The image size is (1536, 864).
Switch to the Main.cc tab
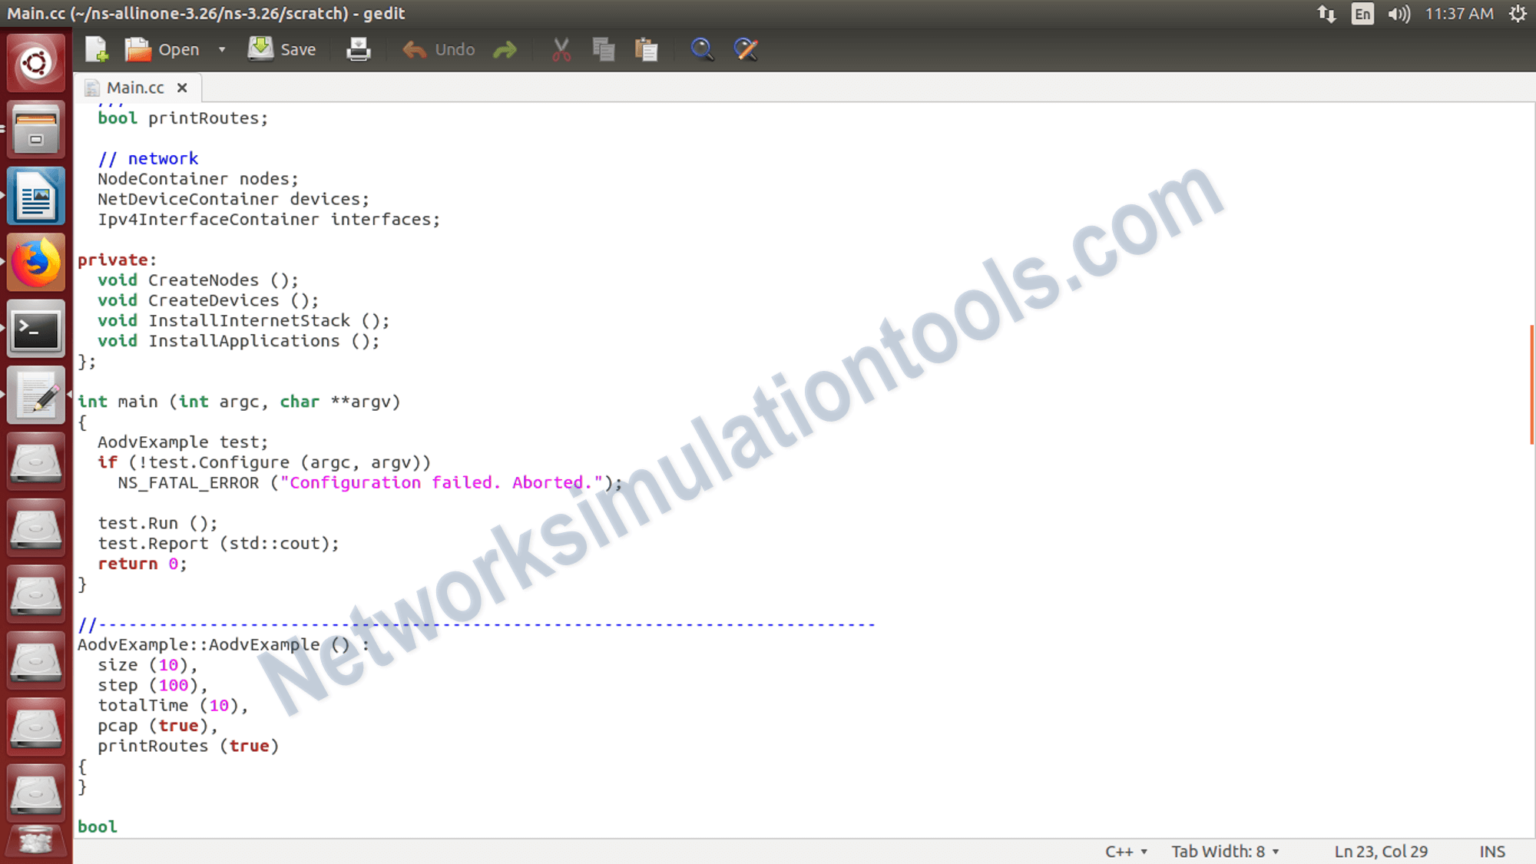135,87
